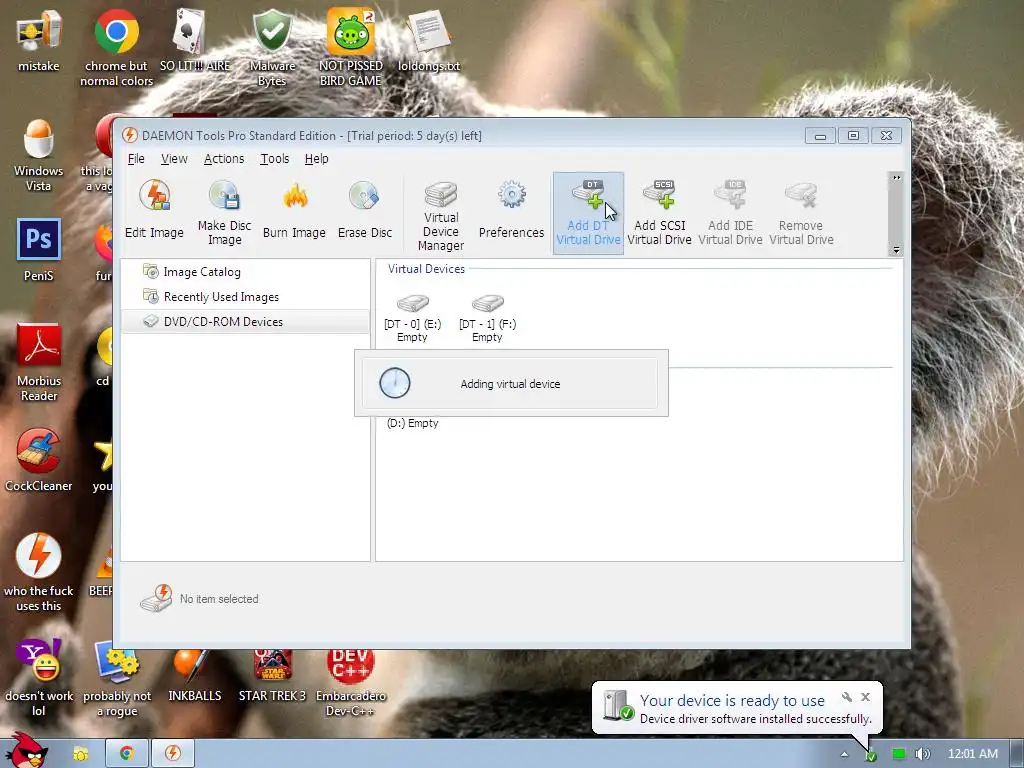Click the green tray icon left of the speaker

[899, 754]
